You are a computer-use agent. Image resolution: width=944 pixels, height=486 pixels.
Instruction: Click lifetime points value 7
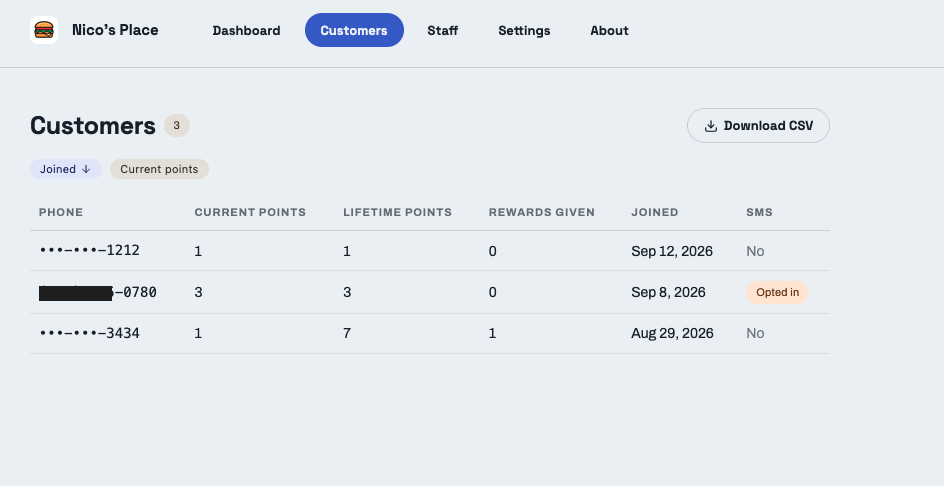point(347,333)
